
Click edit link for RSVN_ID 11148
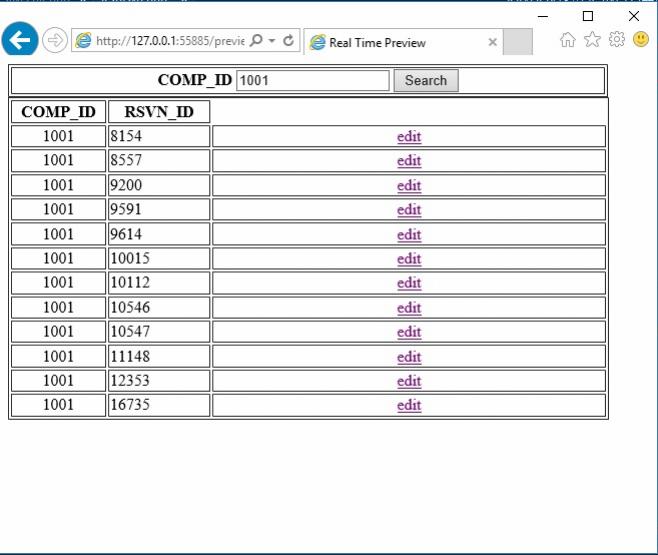pos(409,357)
